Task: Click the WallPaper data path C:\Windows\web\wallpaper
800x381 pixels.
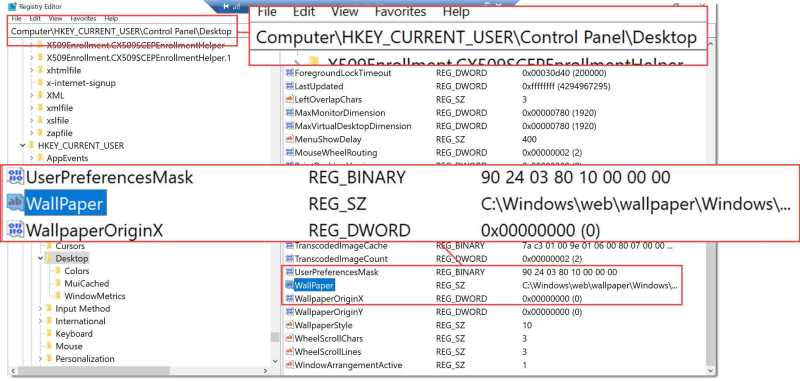Action: 600,285
